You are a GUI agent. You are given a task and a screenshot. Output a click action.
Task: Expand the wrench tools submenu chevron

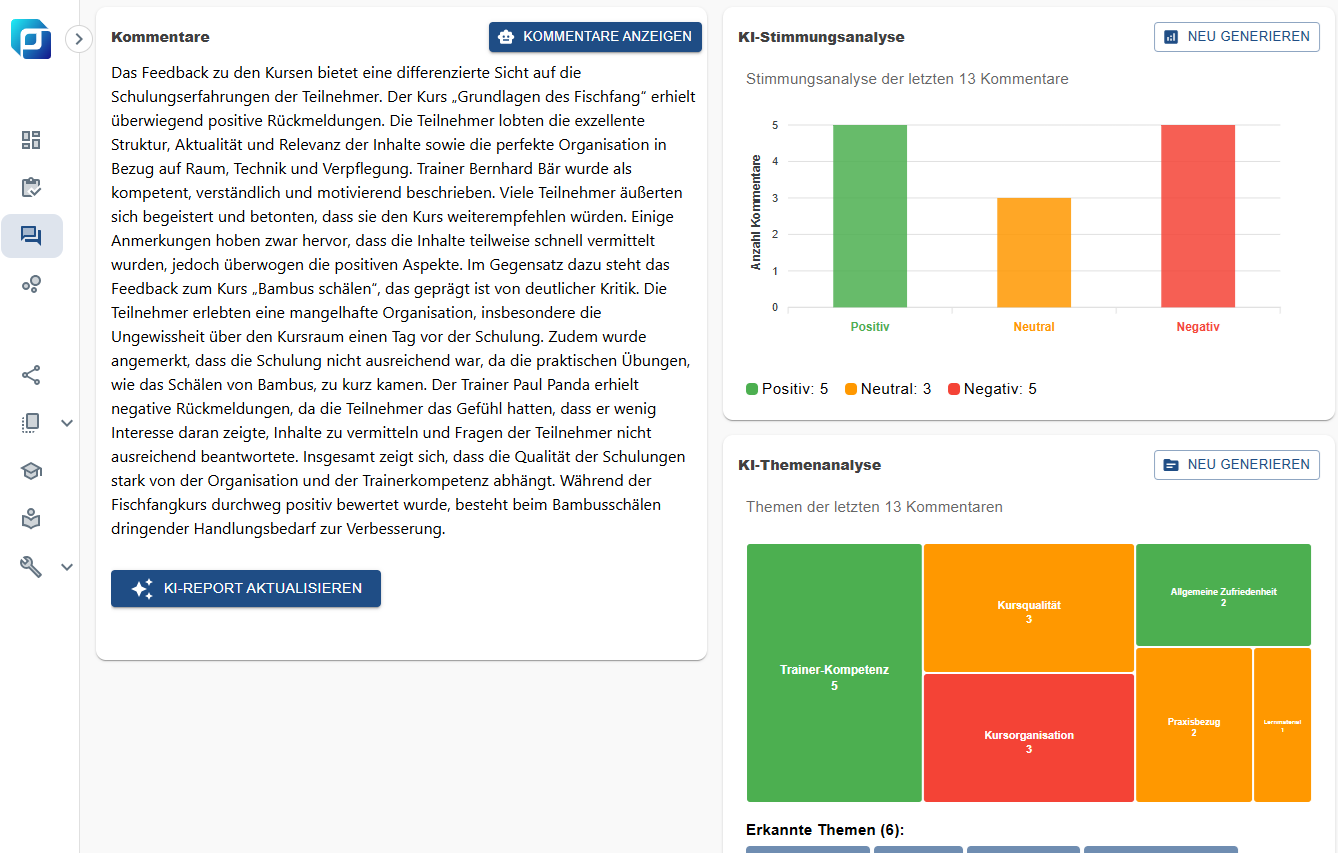tap(67, 567)
